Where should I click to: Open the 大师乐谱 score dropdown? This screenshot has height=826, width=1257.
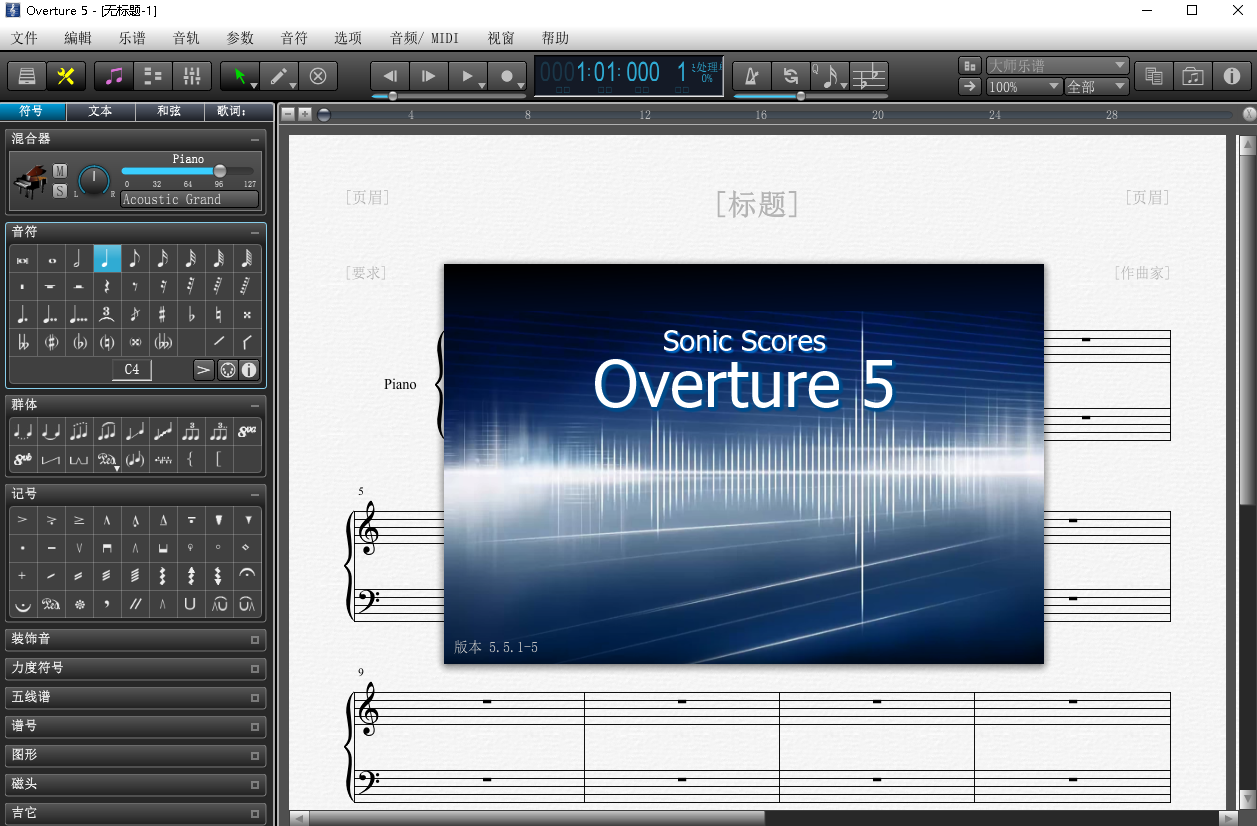click(1058, 66)
